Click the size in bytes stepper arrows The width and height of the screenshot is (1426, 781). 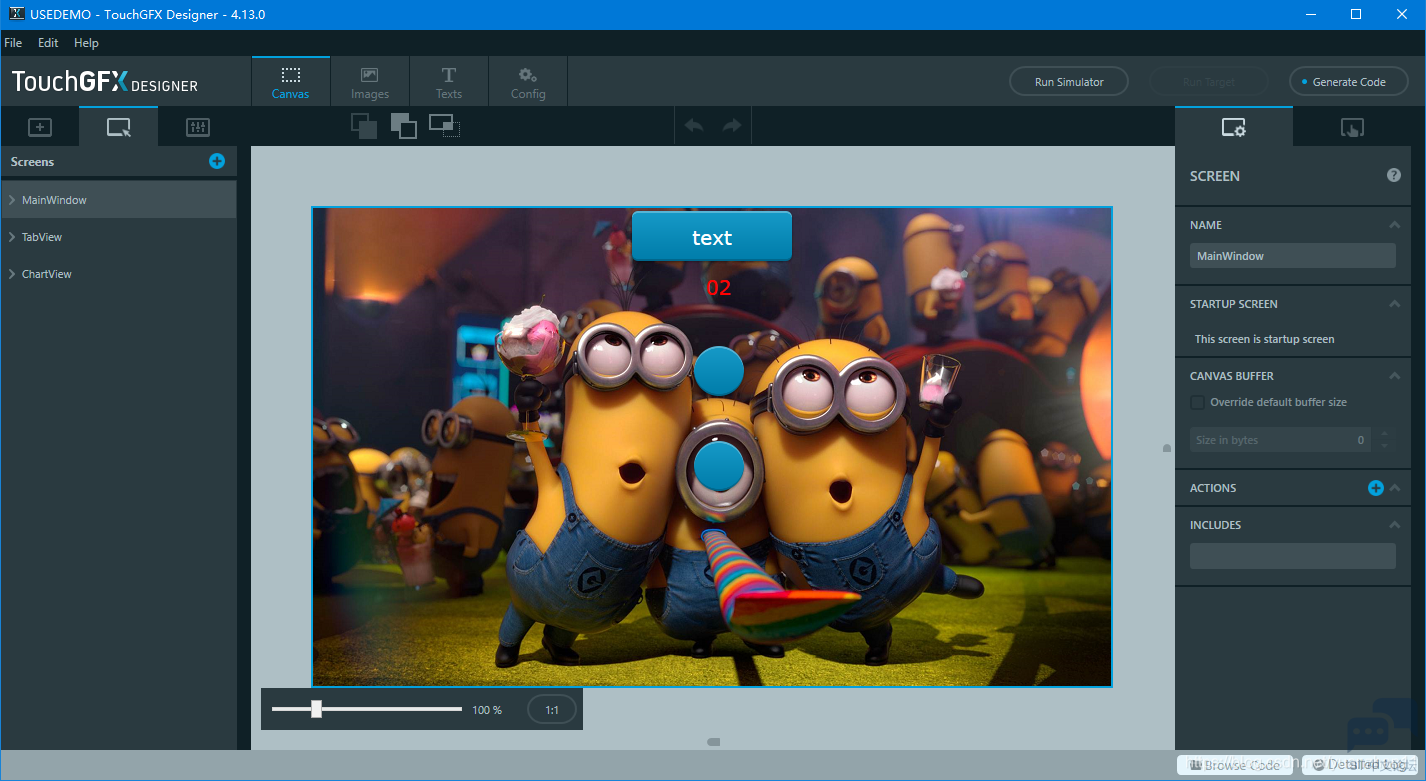coord(1384,440)
